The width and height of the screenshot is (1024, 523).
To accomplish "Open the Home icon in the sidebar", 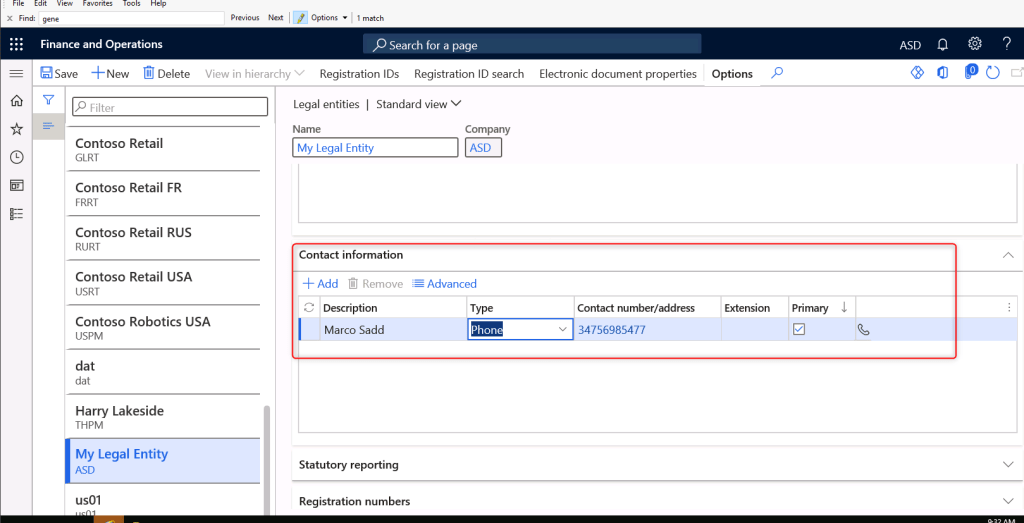I will [16, 101].
